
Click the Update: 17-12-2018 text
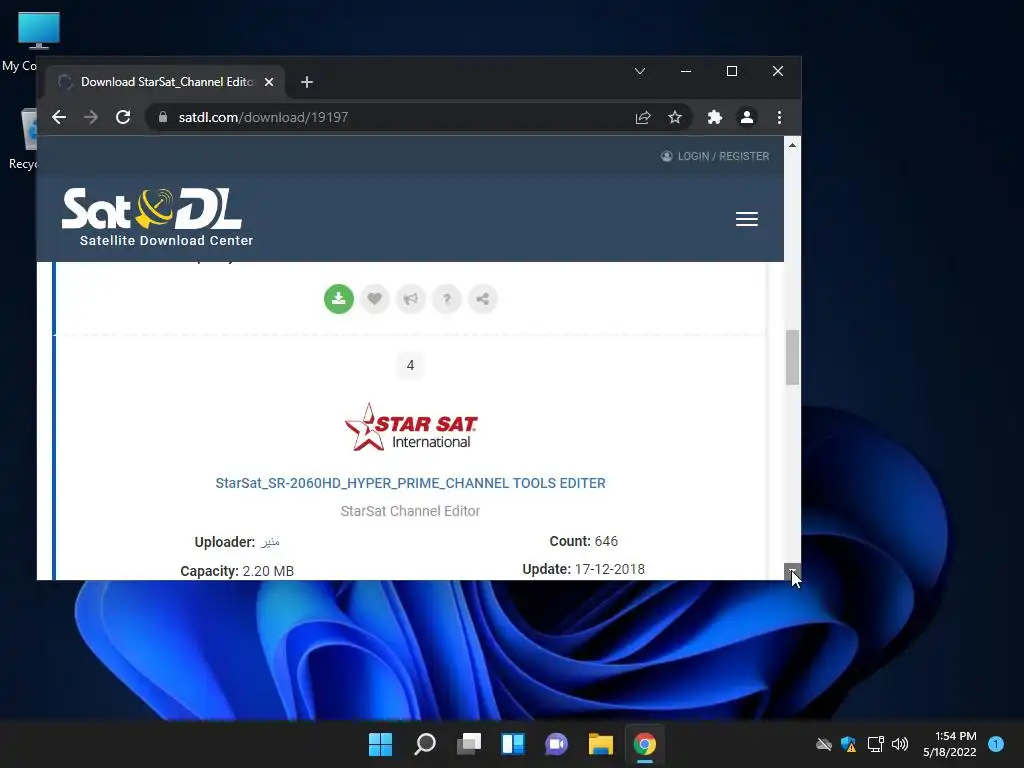coord(583,569)
